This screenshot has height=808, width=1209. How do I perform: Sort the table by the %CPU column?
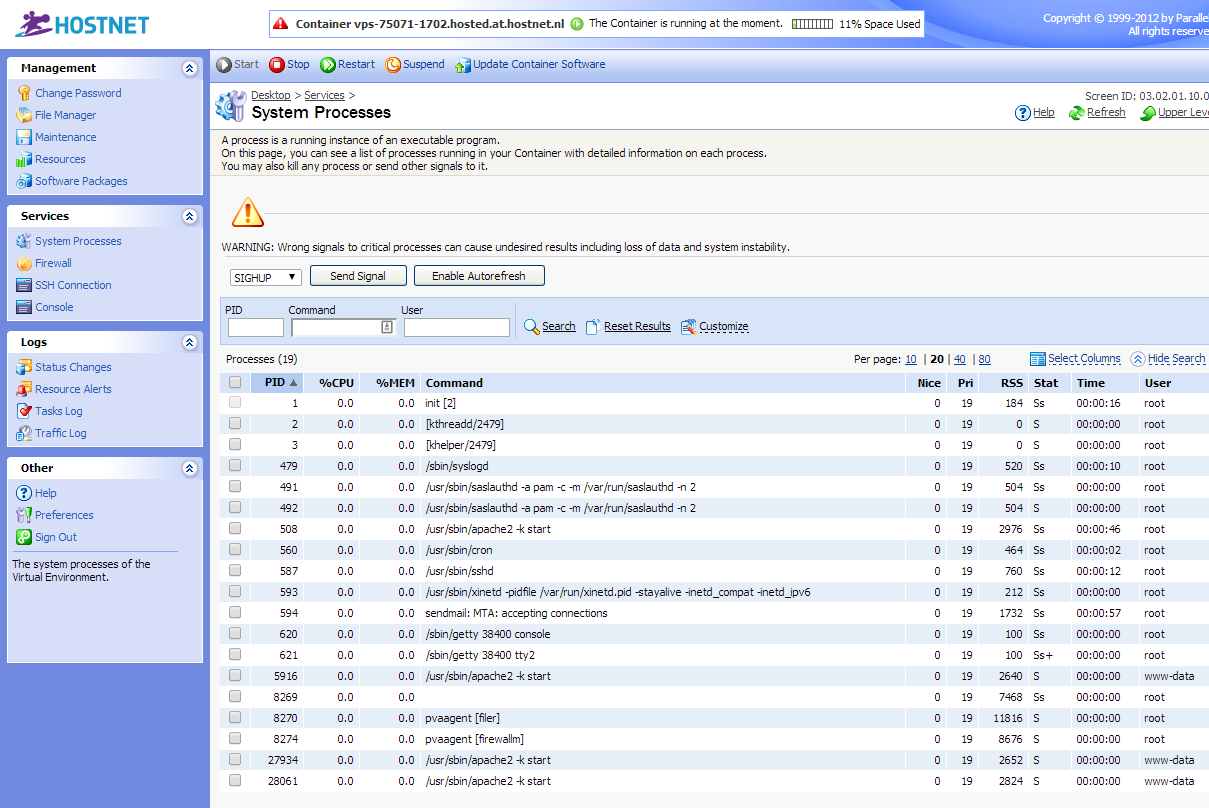coord(336,382)
